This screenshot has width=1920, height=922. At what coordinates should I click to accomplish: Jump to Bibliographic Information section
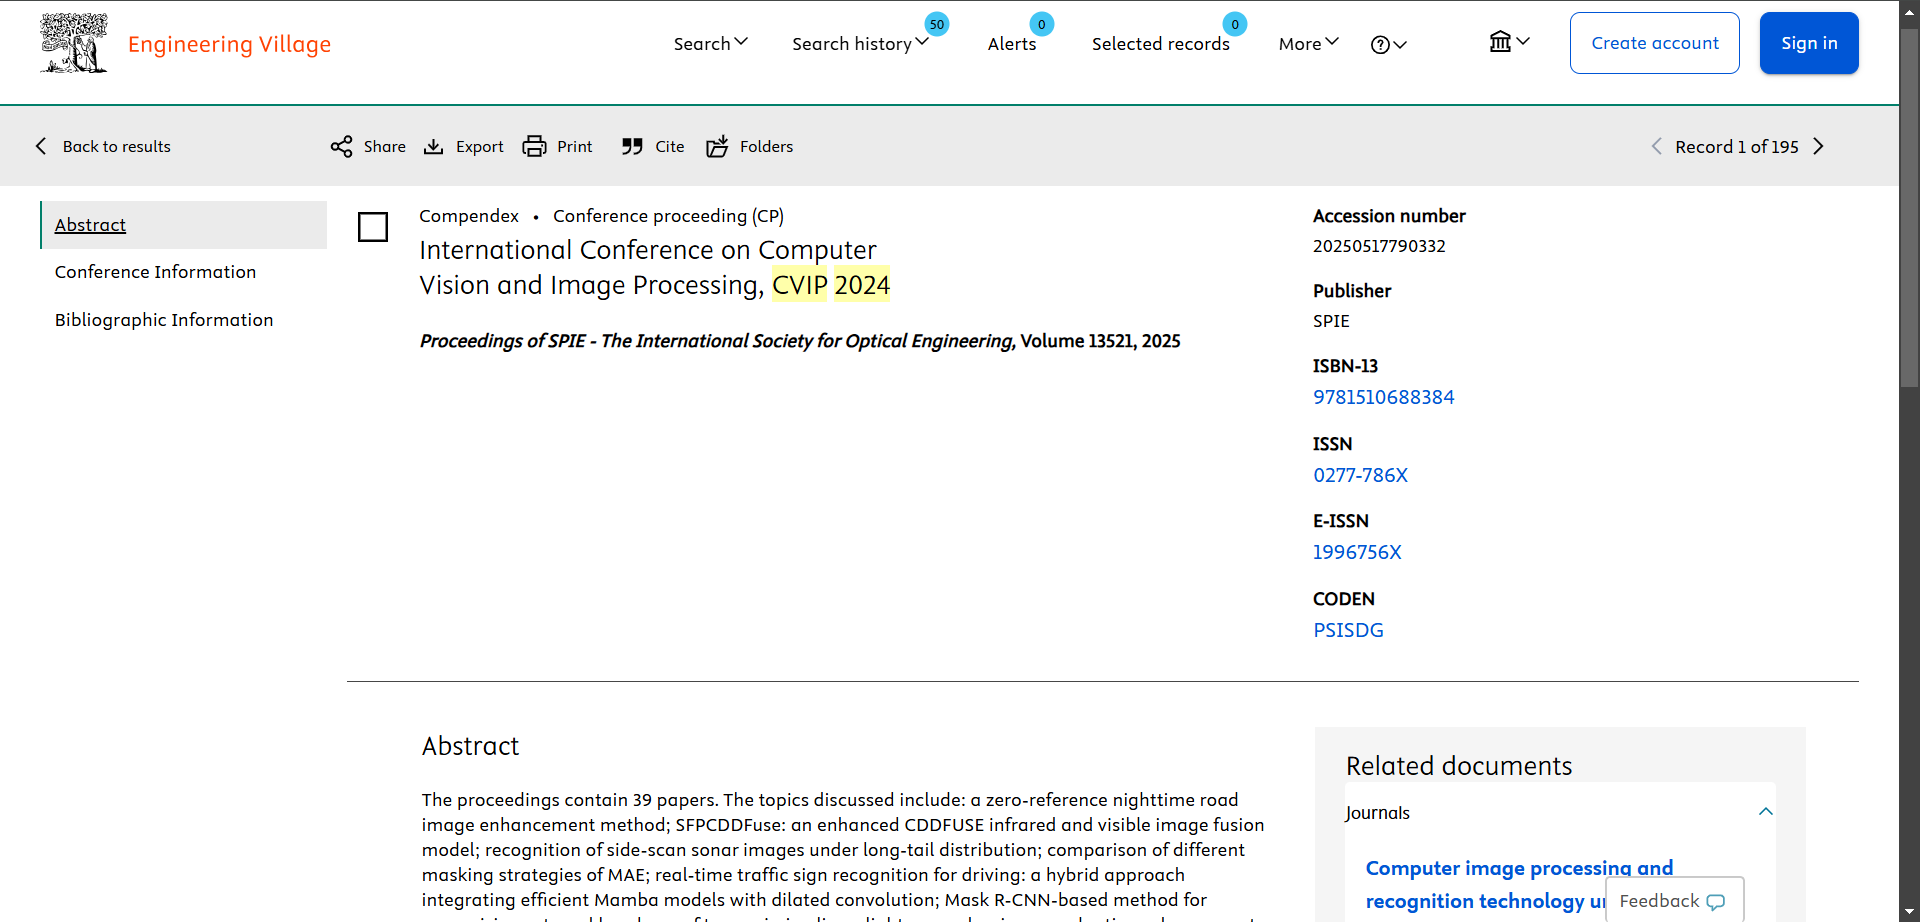(164, 320)
